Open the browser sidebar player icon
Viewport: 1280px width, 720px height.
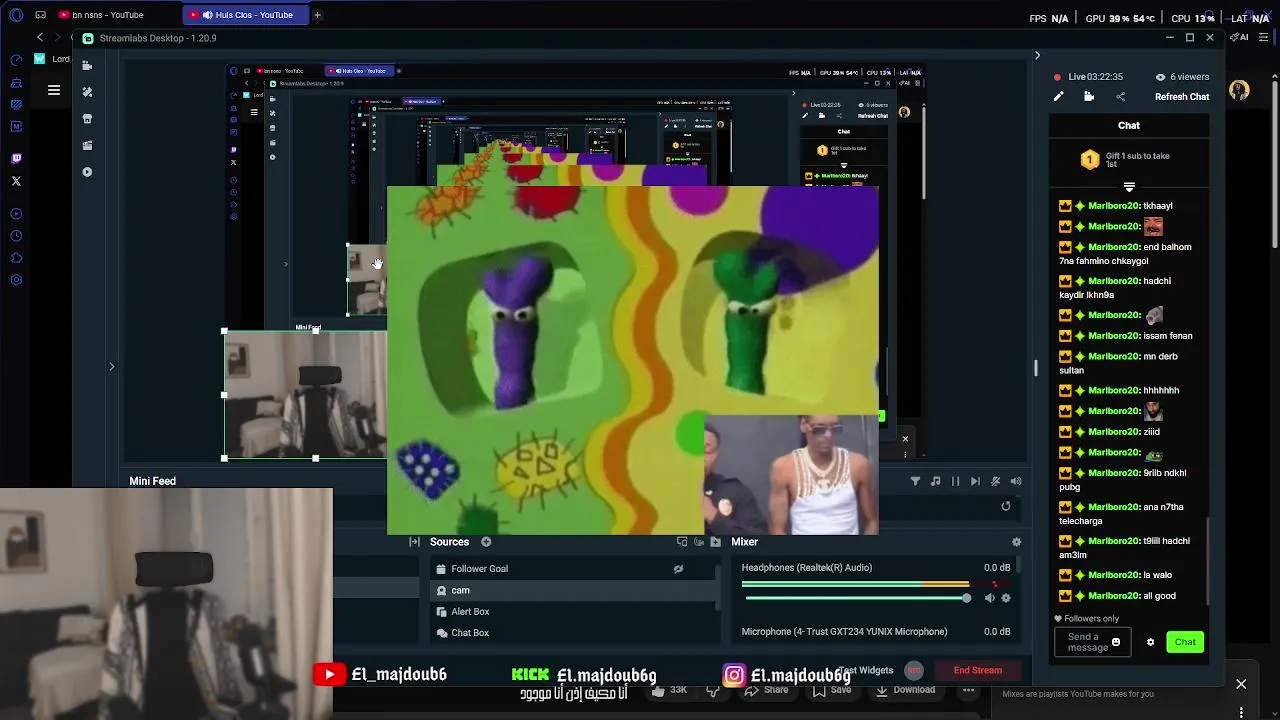point(16,214)
